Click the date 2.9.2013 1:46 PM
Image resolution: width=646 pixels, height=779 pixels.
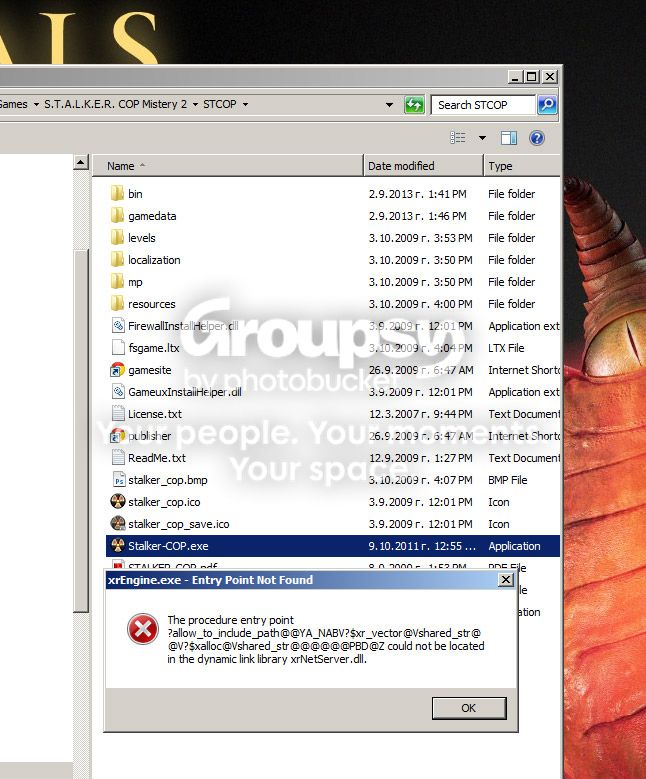tap(417, 216)
